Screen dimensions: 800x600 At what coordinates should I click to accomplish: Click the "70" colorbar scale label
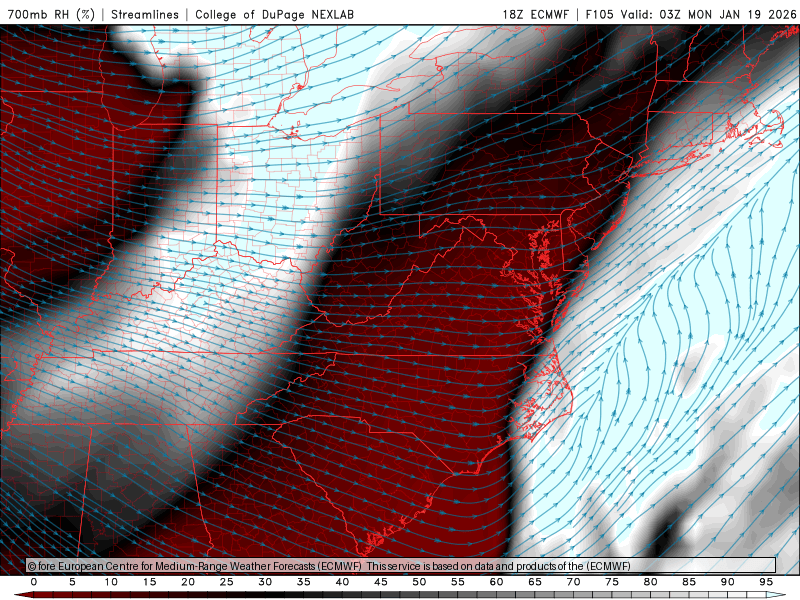tap(573, 582)
